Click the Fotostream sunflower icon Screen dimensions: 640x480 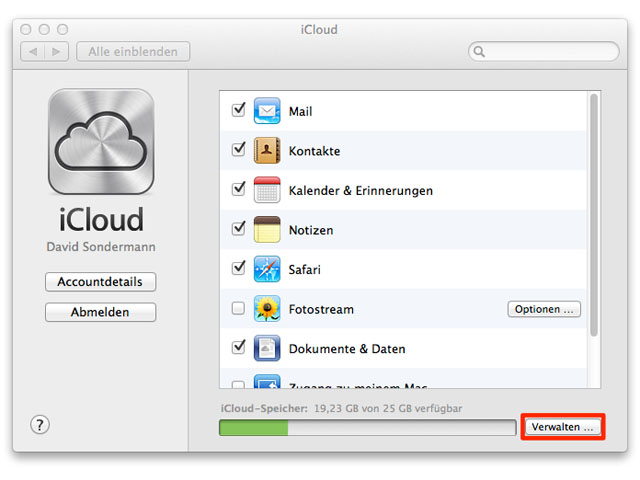click(x=267, y=309)
